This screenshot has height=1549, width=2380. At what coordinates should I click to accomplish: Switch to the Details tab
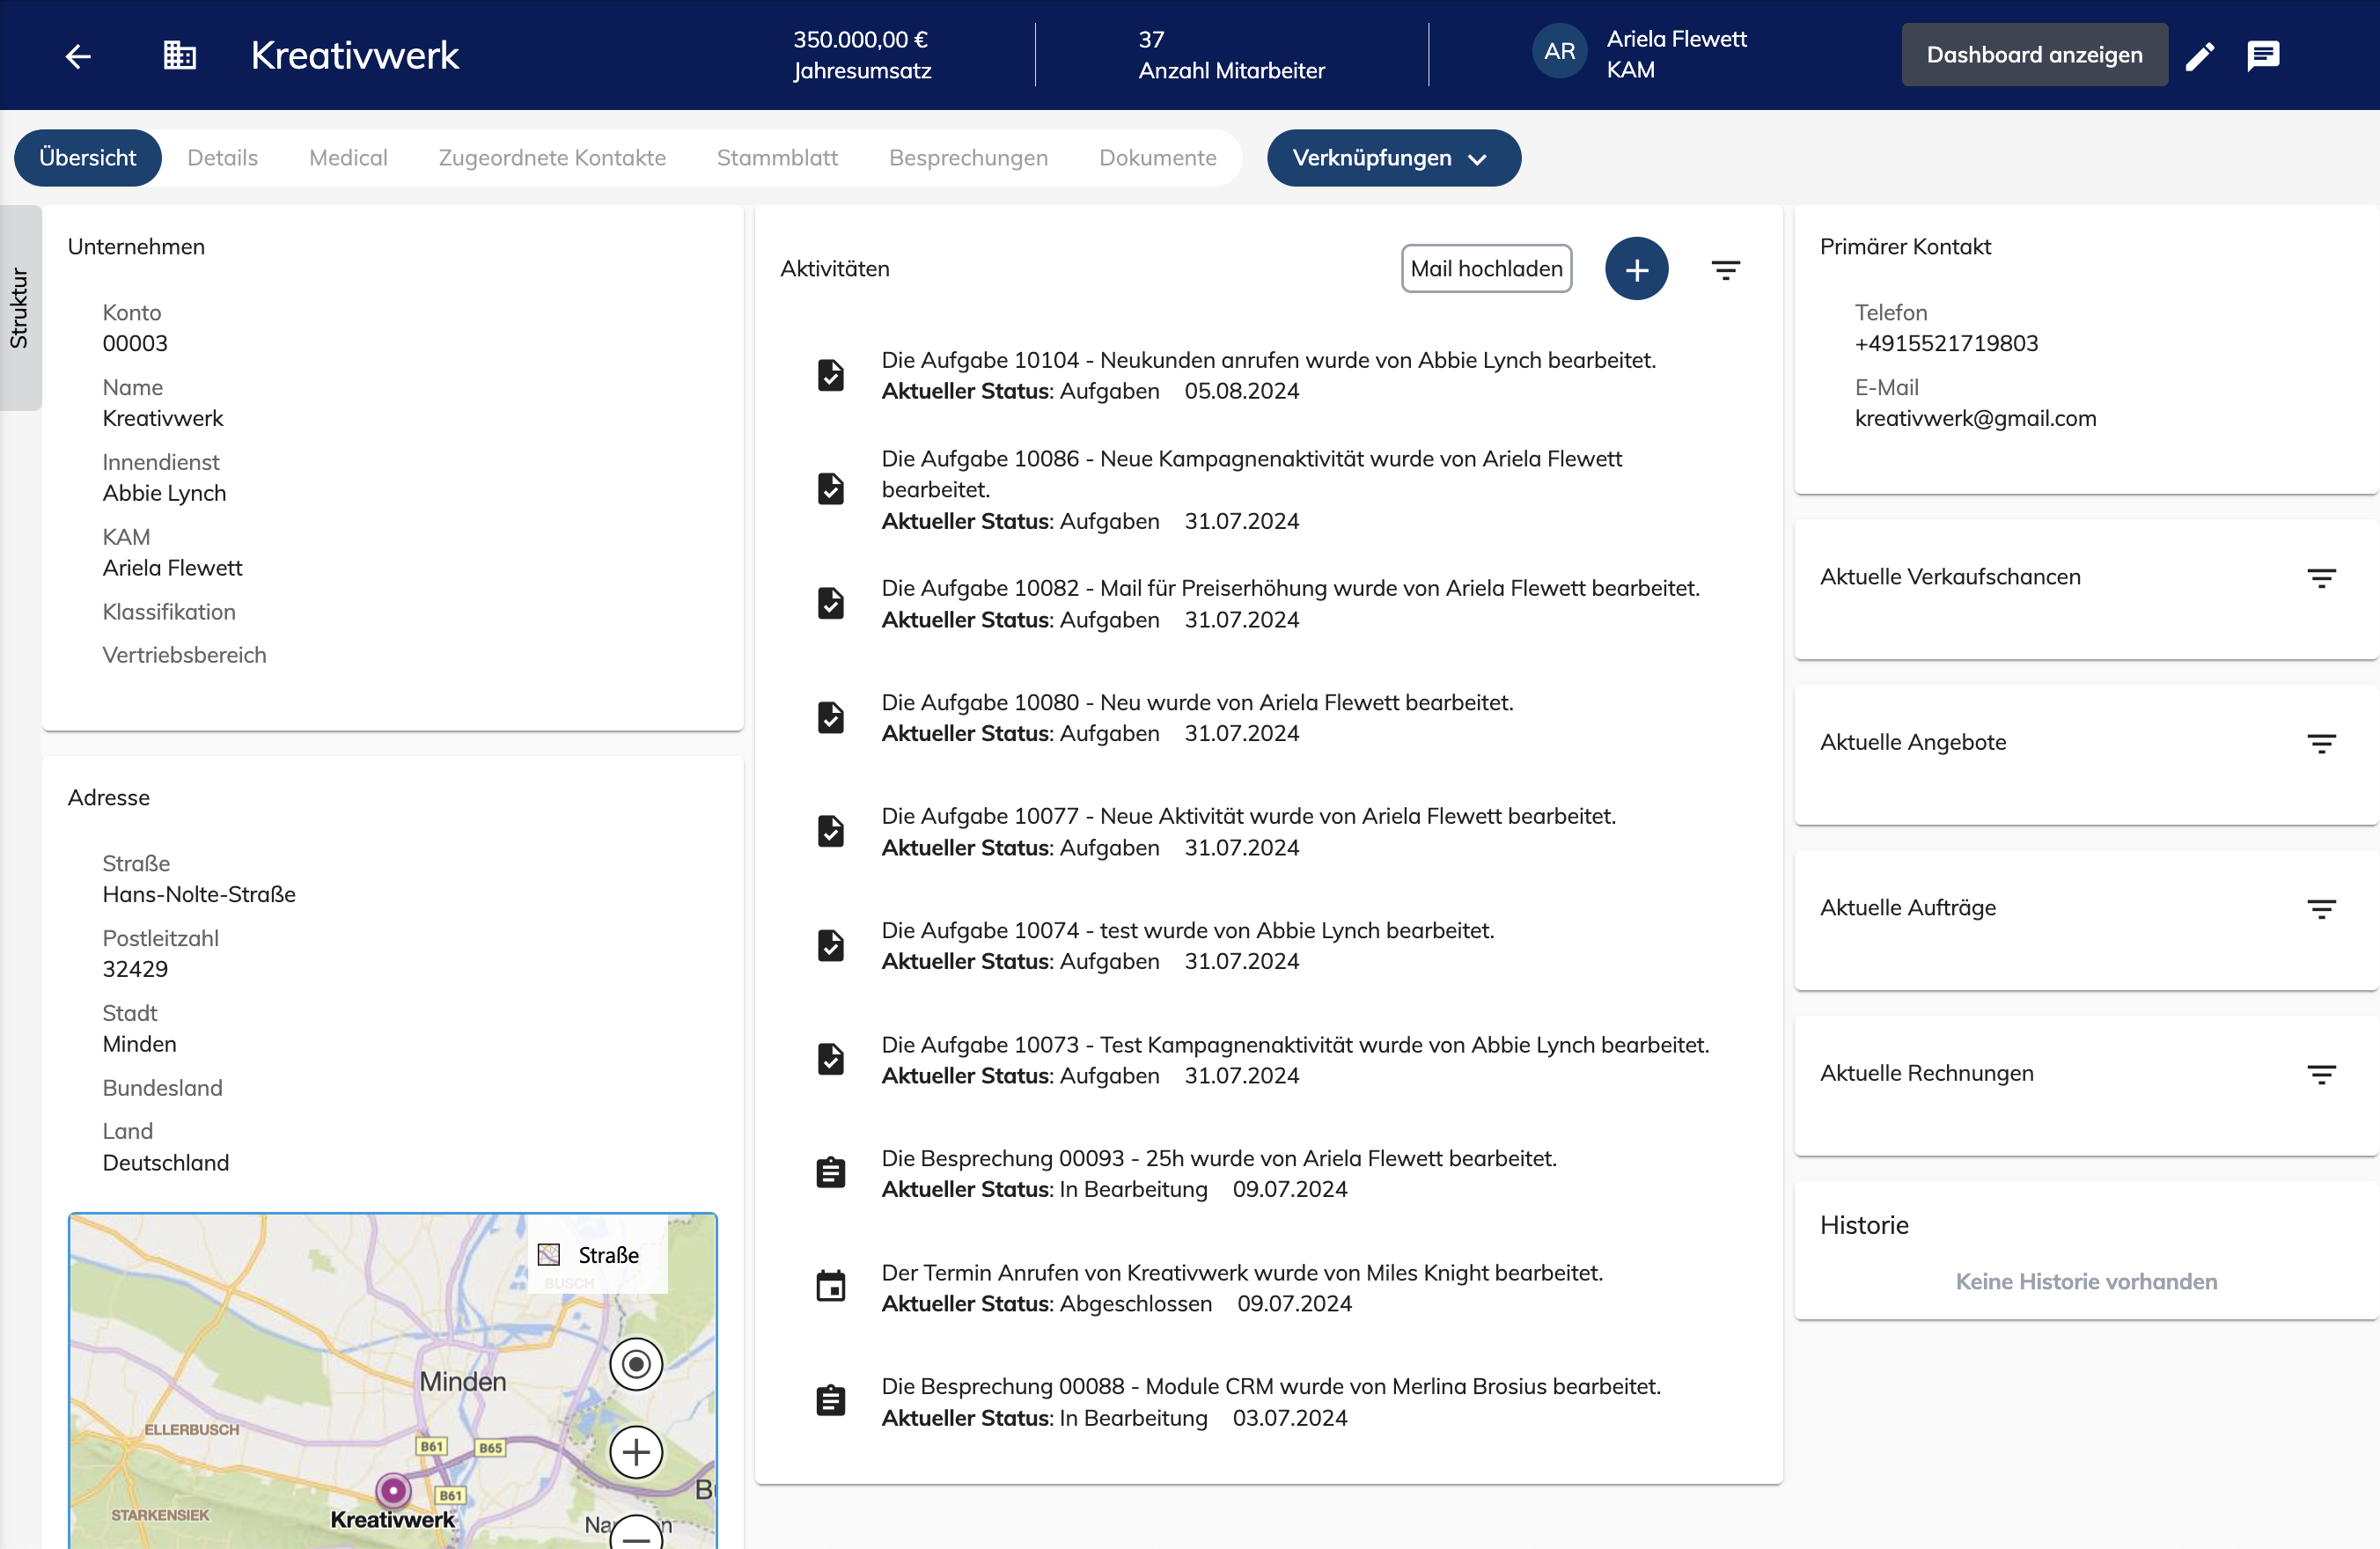pos(222,158)
